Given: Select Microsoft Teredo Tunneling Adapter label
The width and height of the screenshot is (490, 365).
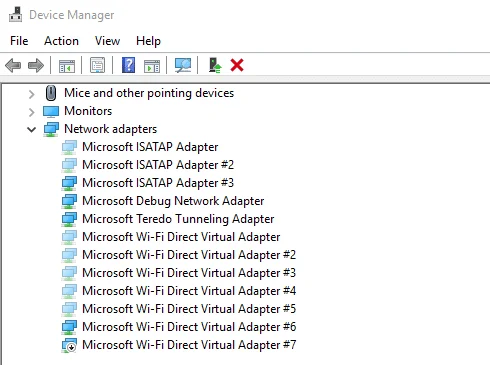Looking at the screenshot, I should tap(178, 219).
